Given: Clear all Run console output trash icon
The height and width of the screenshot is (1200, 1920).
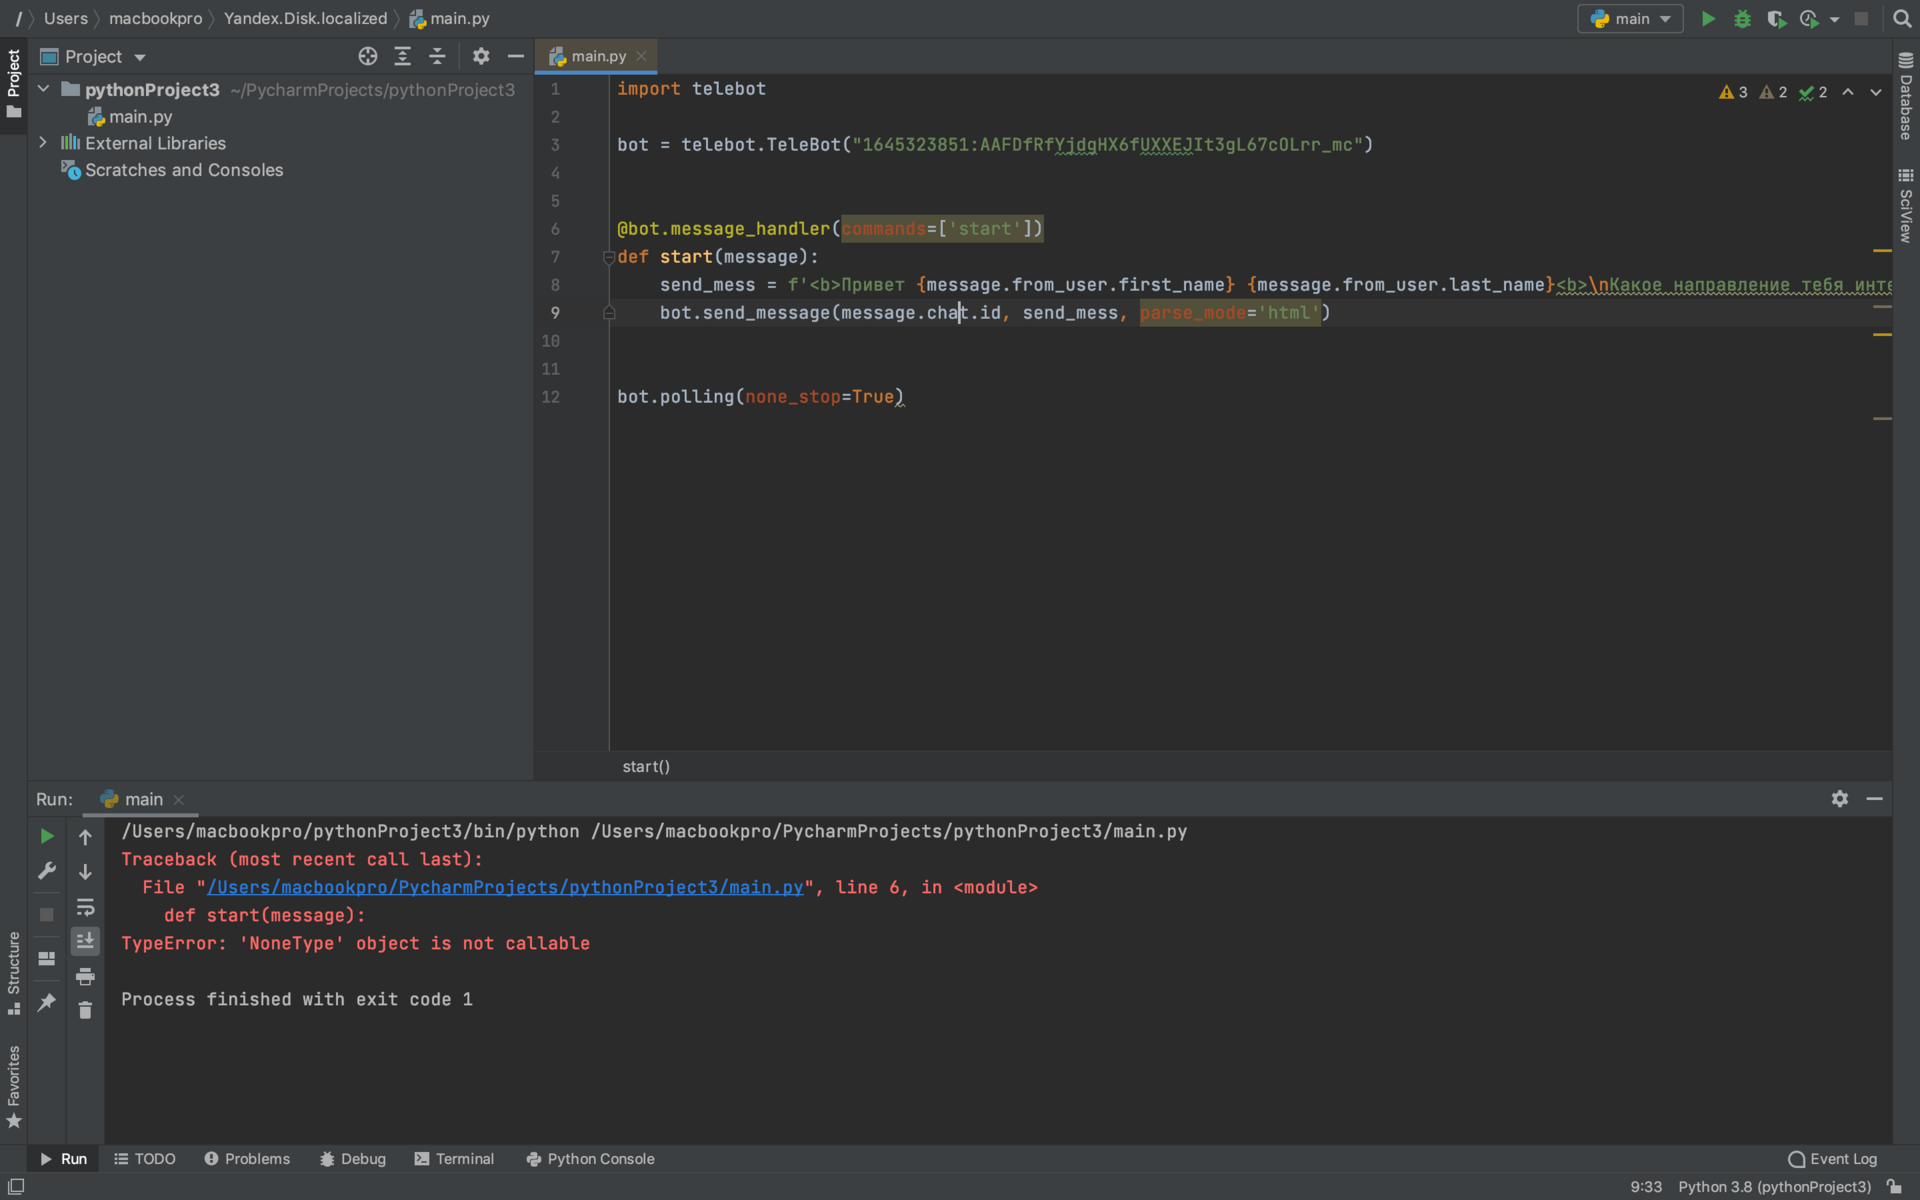Looking at the screenshot, I should coord(85,1011).
